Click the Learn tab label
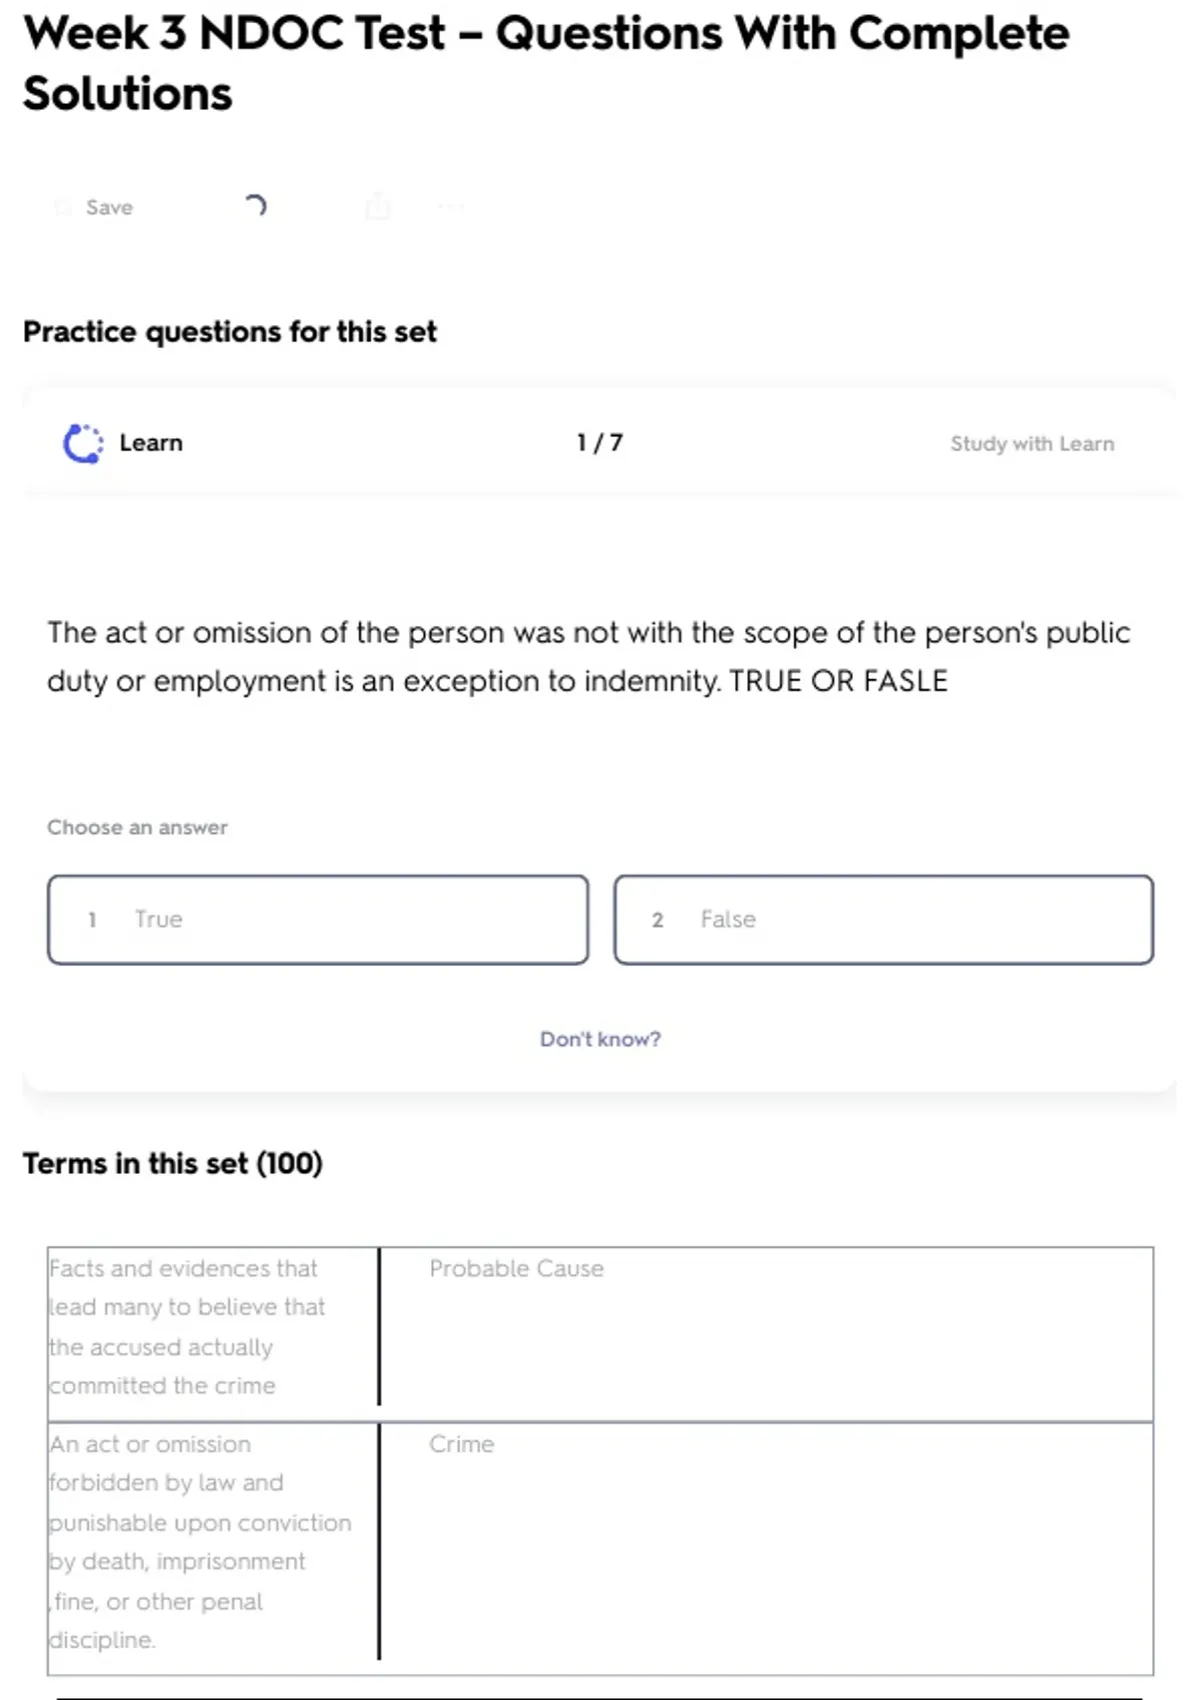The height and width of the screenshot is (1700, 1200). pyautogui.click(x=151, y=443)
